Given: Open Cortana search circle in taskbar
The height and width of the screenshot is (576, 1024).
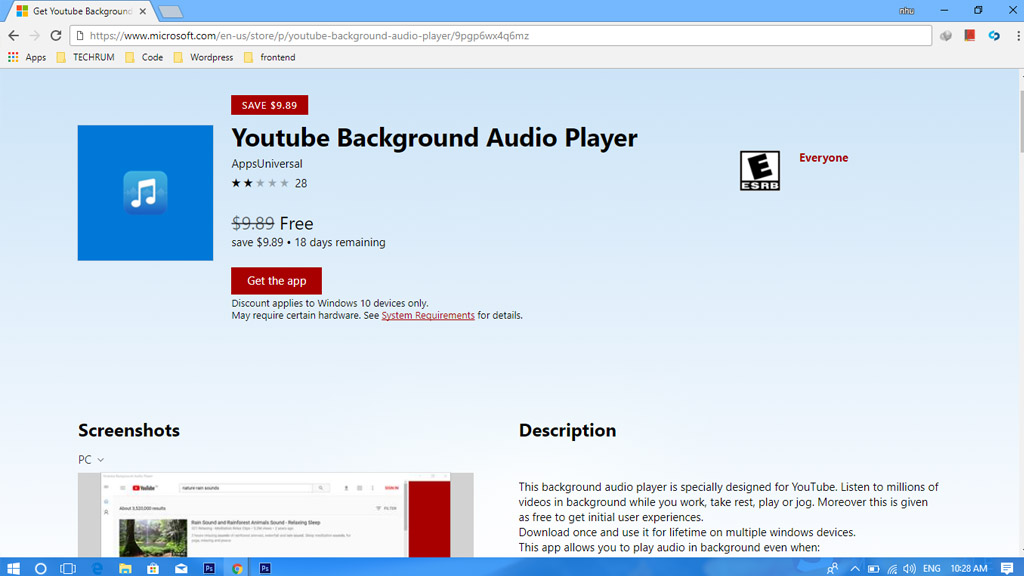Looking at the screenshot, I should (40, 569).
